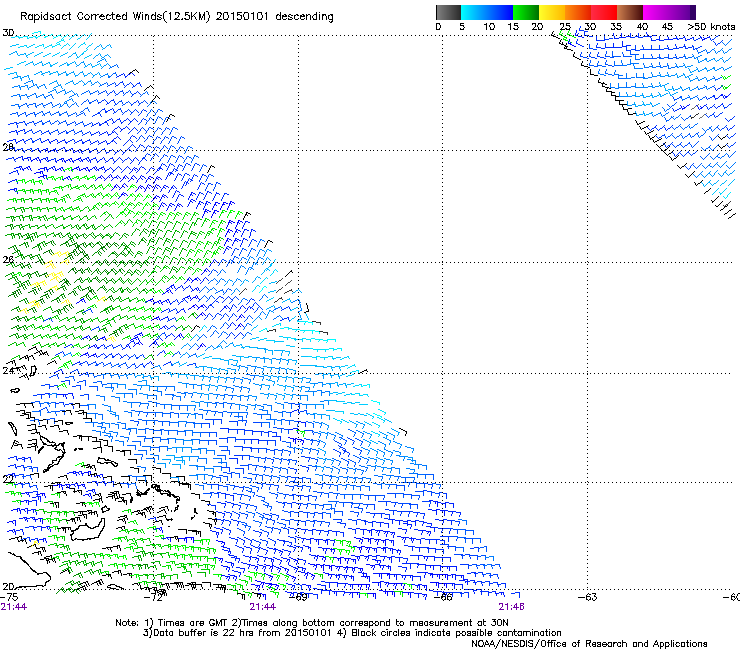Viewport: 740px width, 650px height.
Task: Click the purple time '21:46' at the bottom
Action: click(x=512, y=607)
